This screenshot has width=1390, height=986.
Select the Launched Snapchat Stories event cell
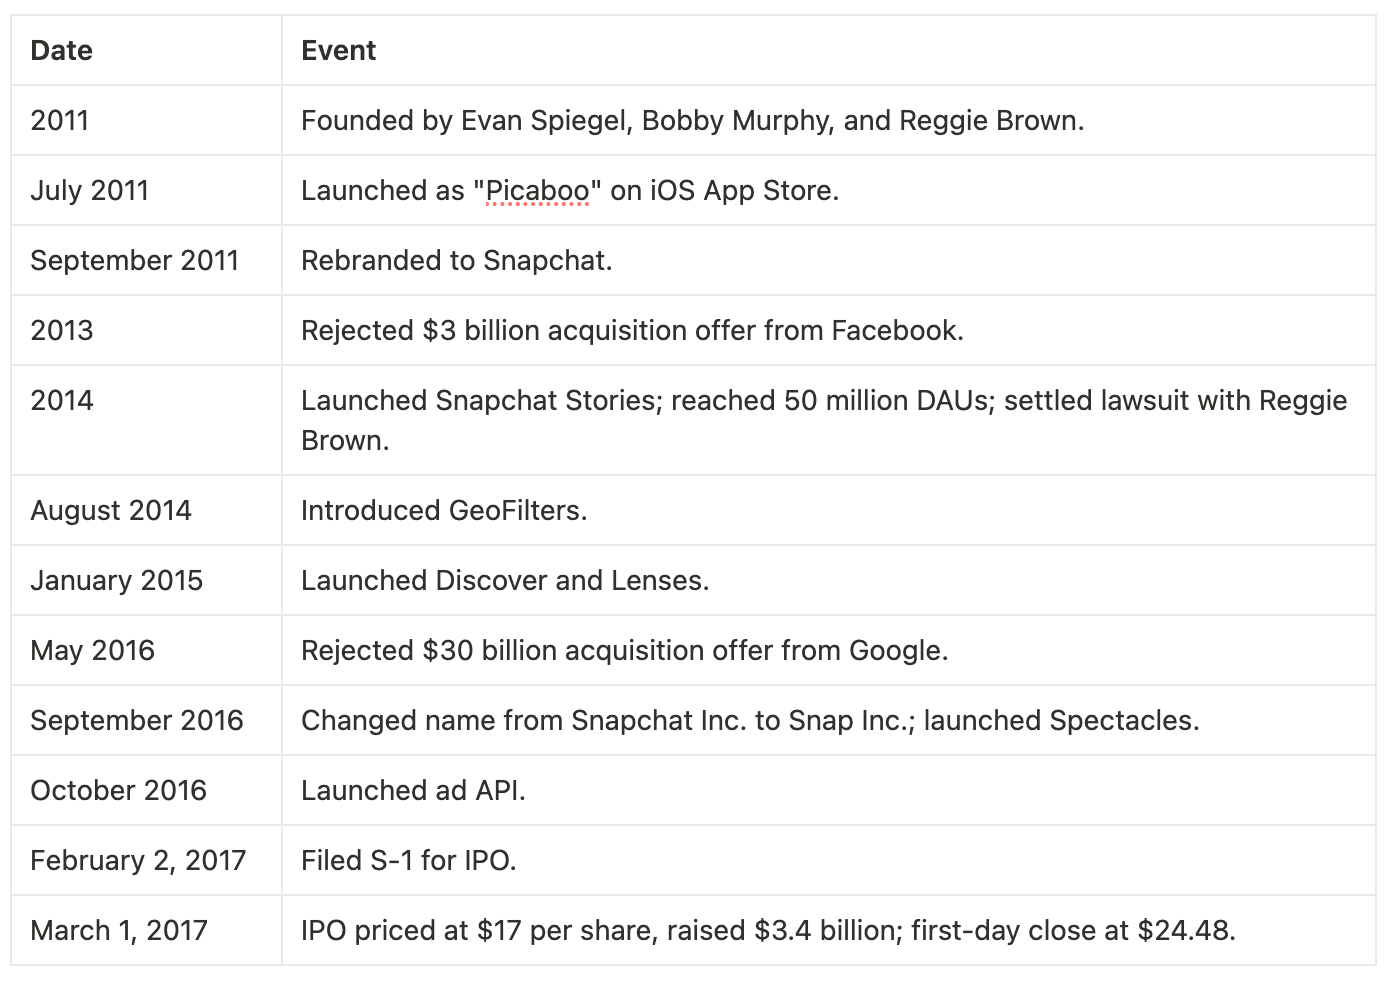click(x=828, y=420)
